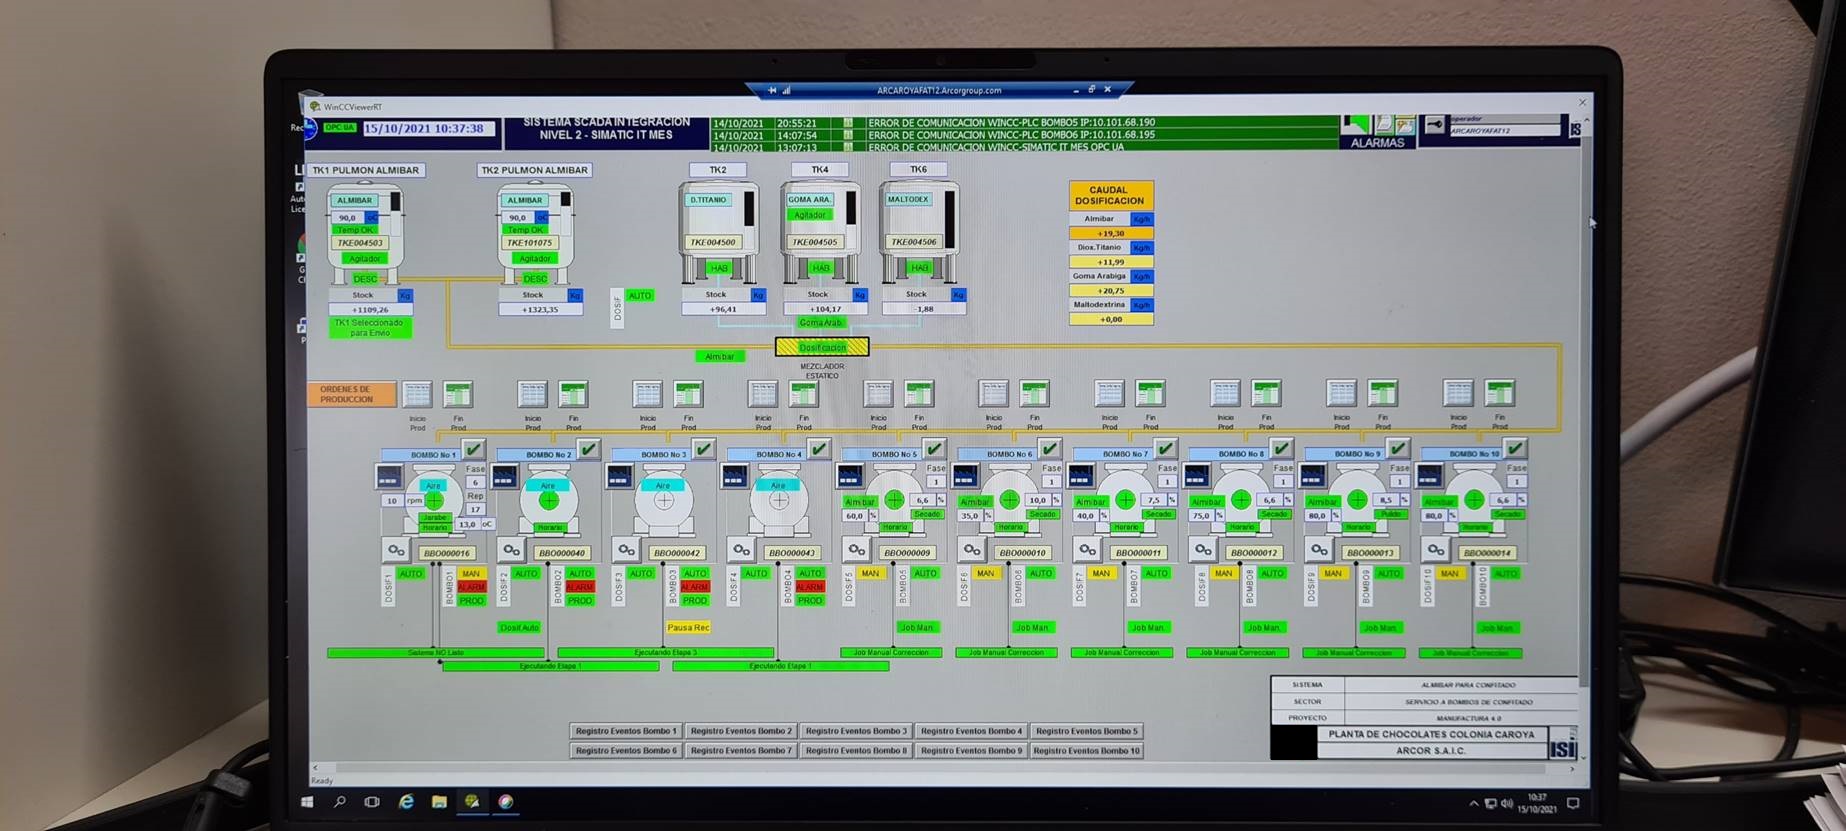
Task: Toggle the check mark box of Bombo 10
Action: click(x=1515, y=448)
